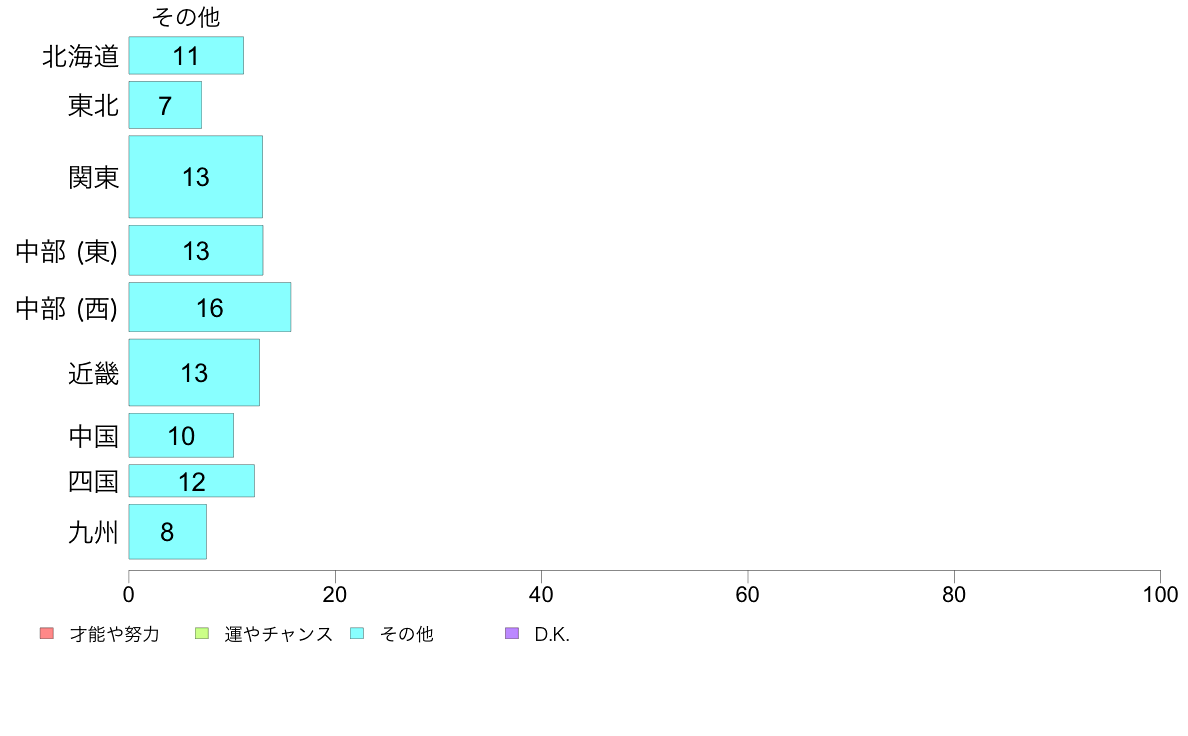The image size is (1188, 736).
Task: Click the purple D.K. legend swatch
Action: [x=512, y=633]
